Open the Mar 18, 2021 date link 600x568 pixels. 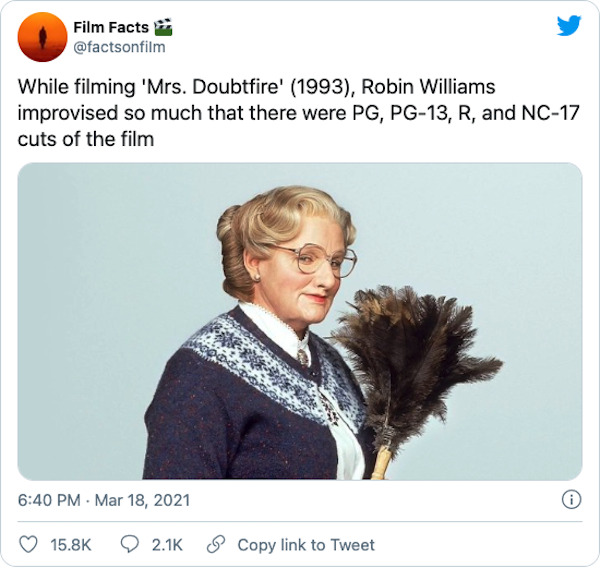coord(142,500)
